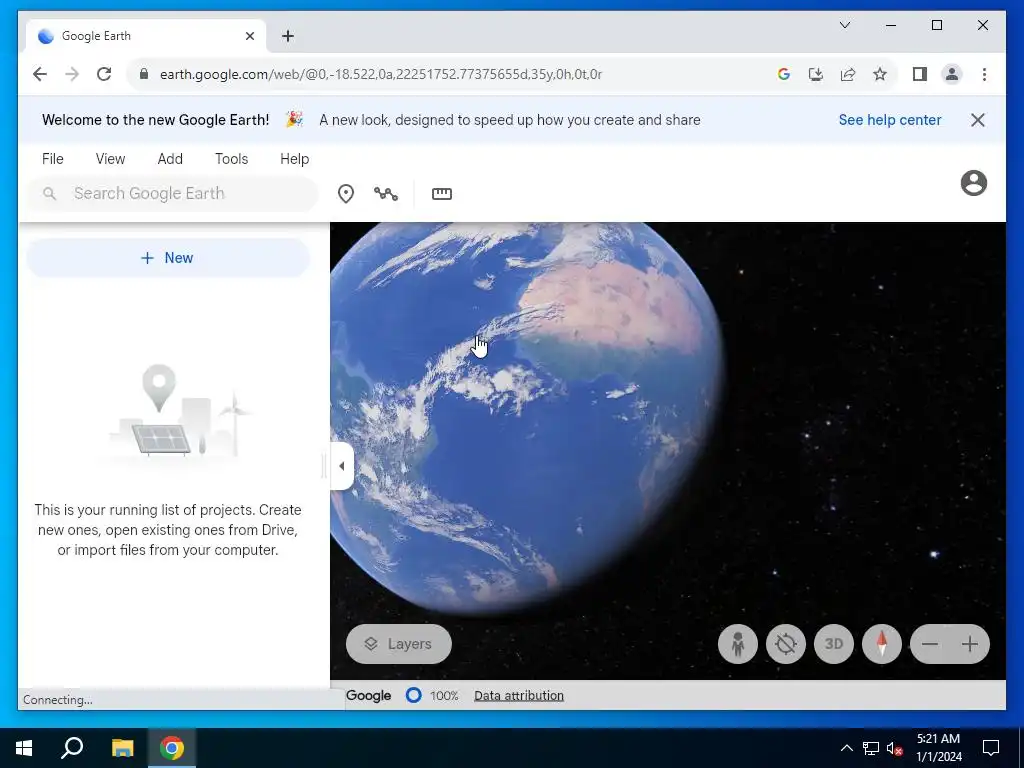
Task: Click the address bar URL
Action: [x=381, y=74]
